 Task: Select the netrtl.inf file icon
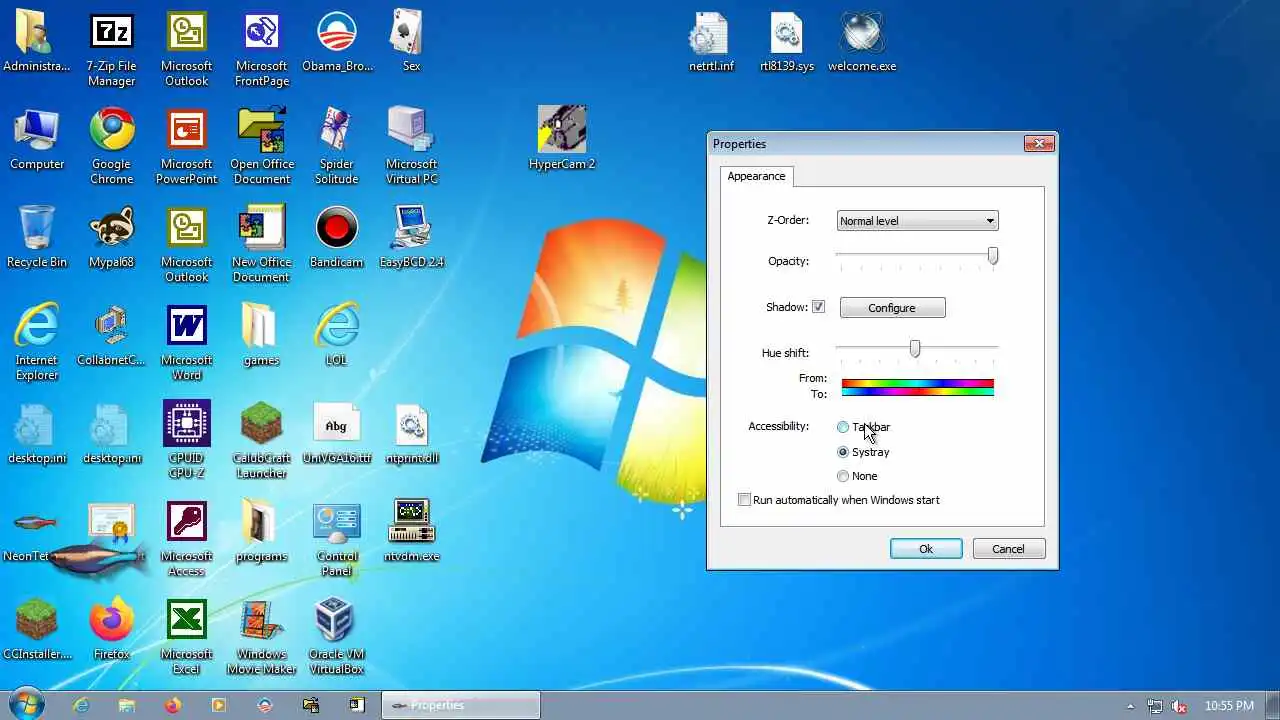pos(711,43)
